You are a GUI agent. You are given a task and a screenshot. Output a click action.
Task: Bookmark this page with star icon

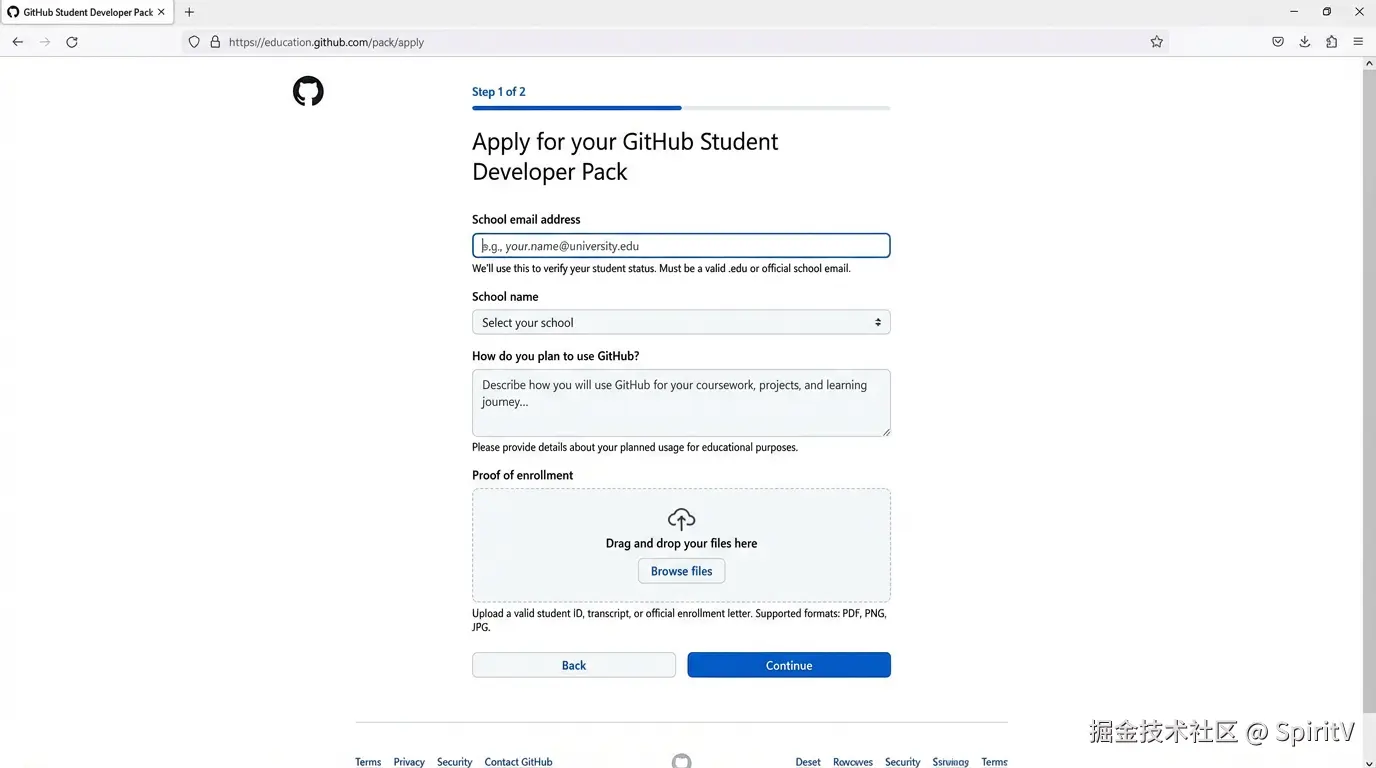tap(1157, 42)
